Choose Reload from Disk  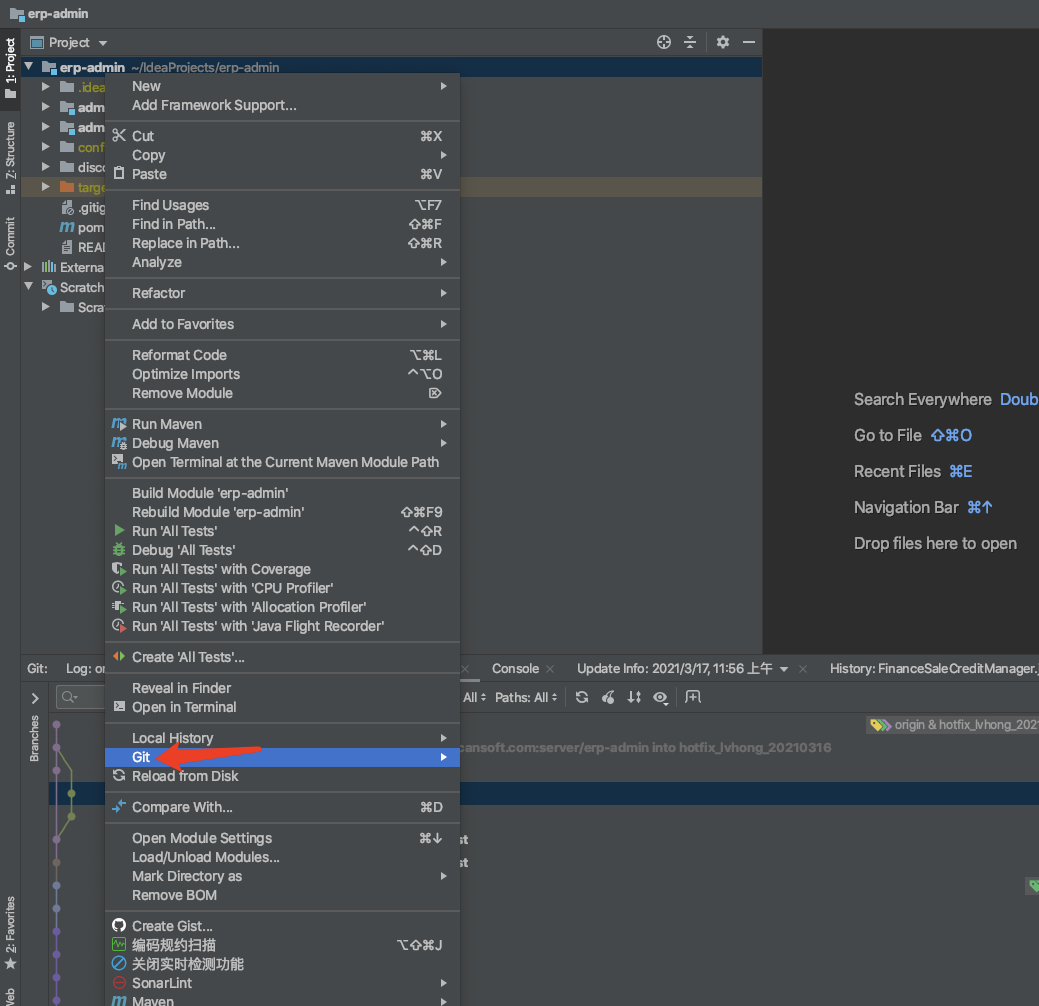click(x=282, y=776)
